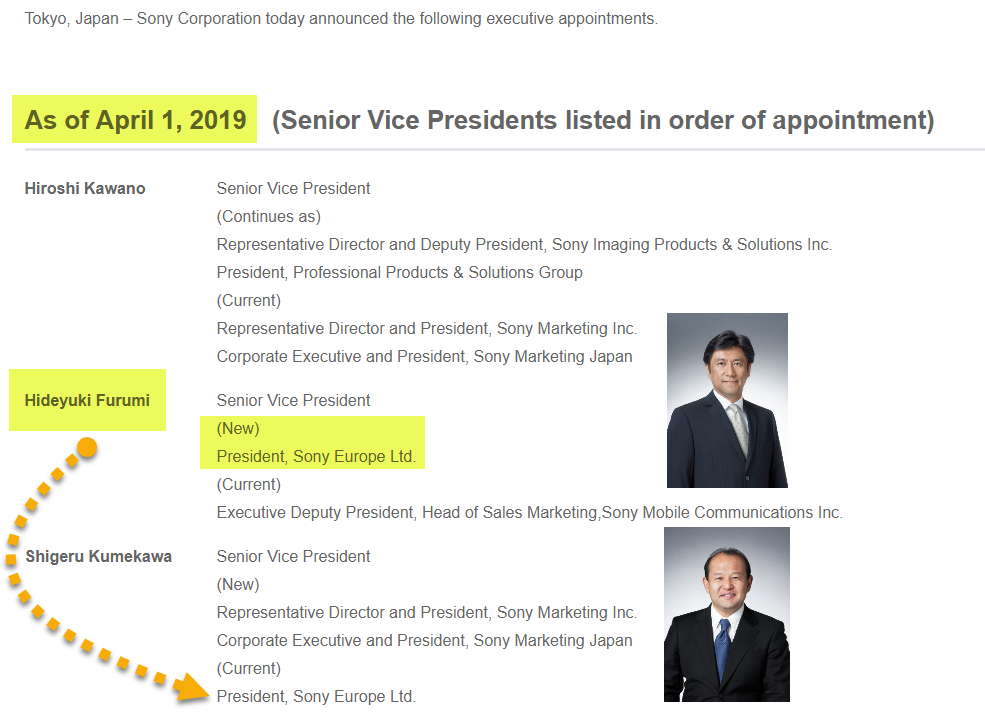Click Kumekawa's '(Current)' label

pos(249,668)
